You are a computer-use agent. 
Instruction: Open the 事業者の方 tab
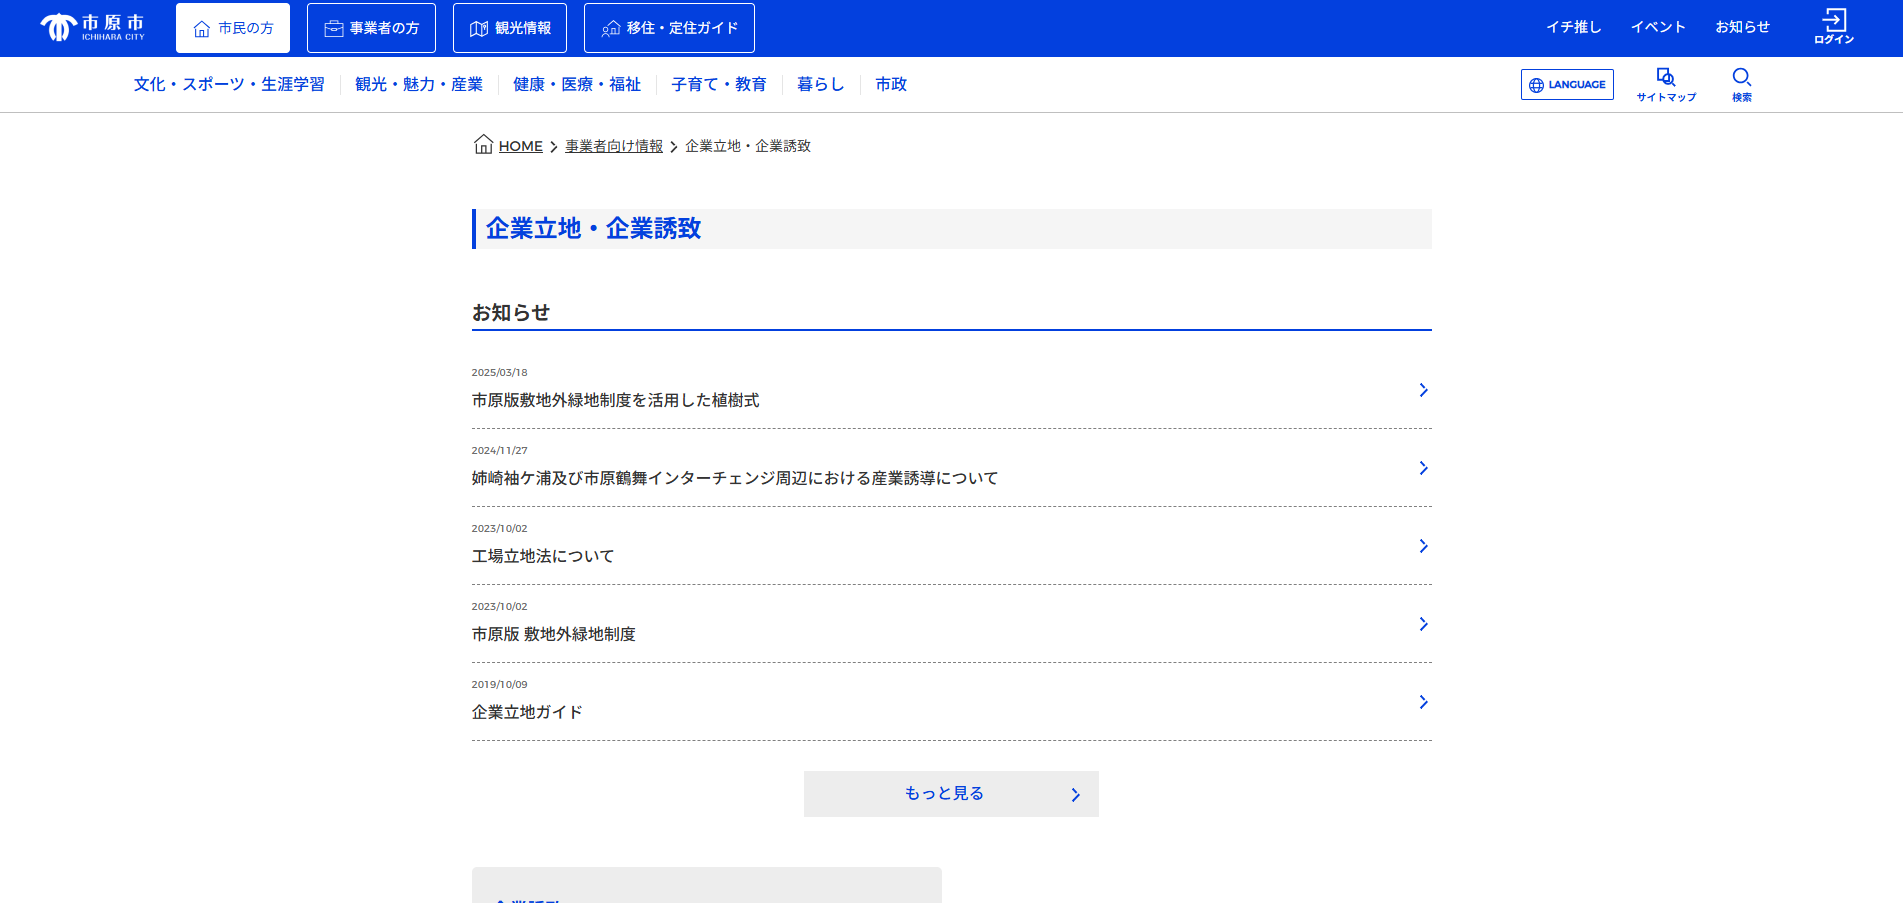371,28
